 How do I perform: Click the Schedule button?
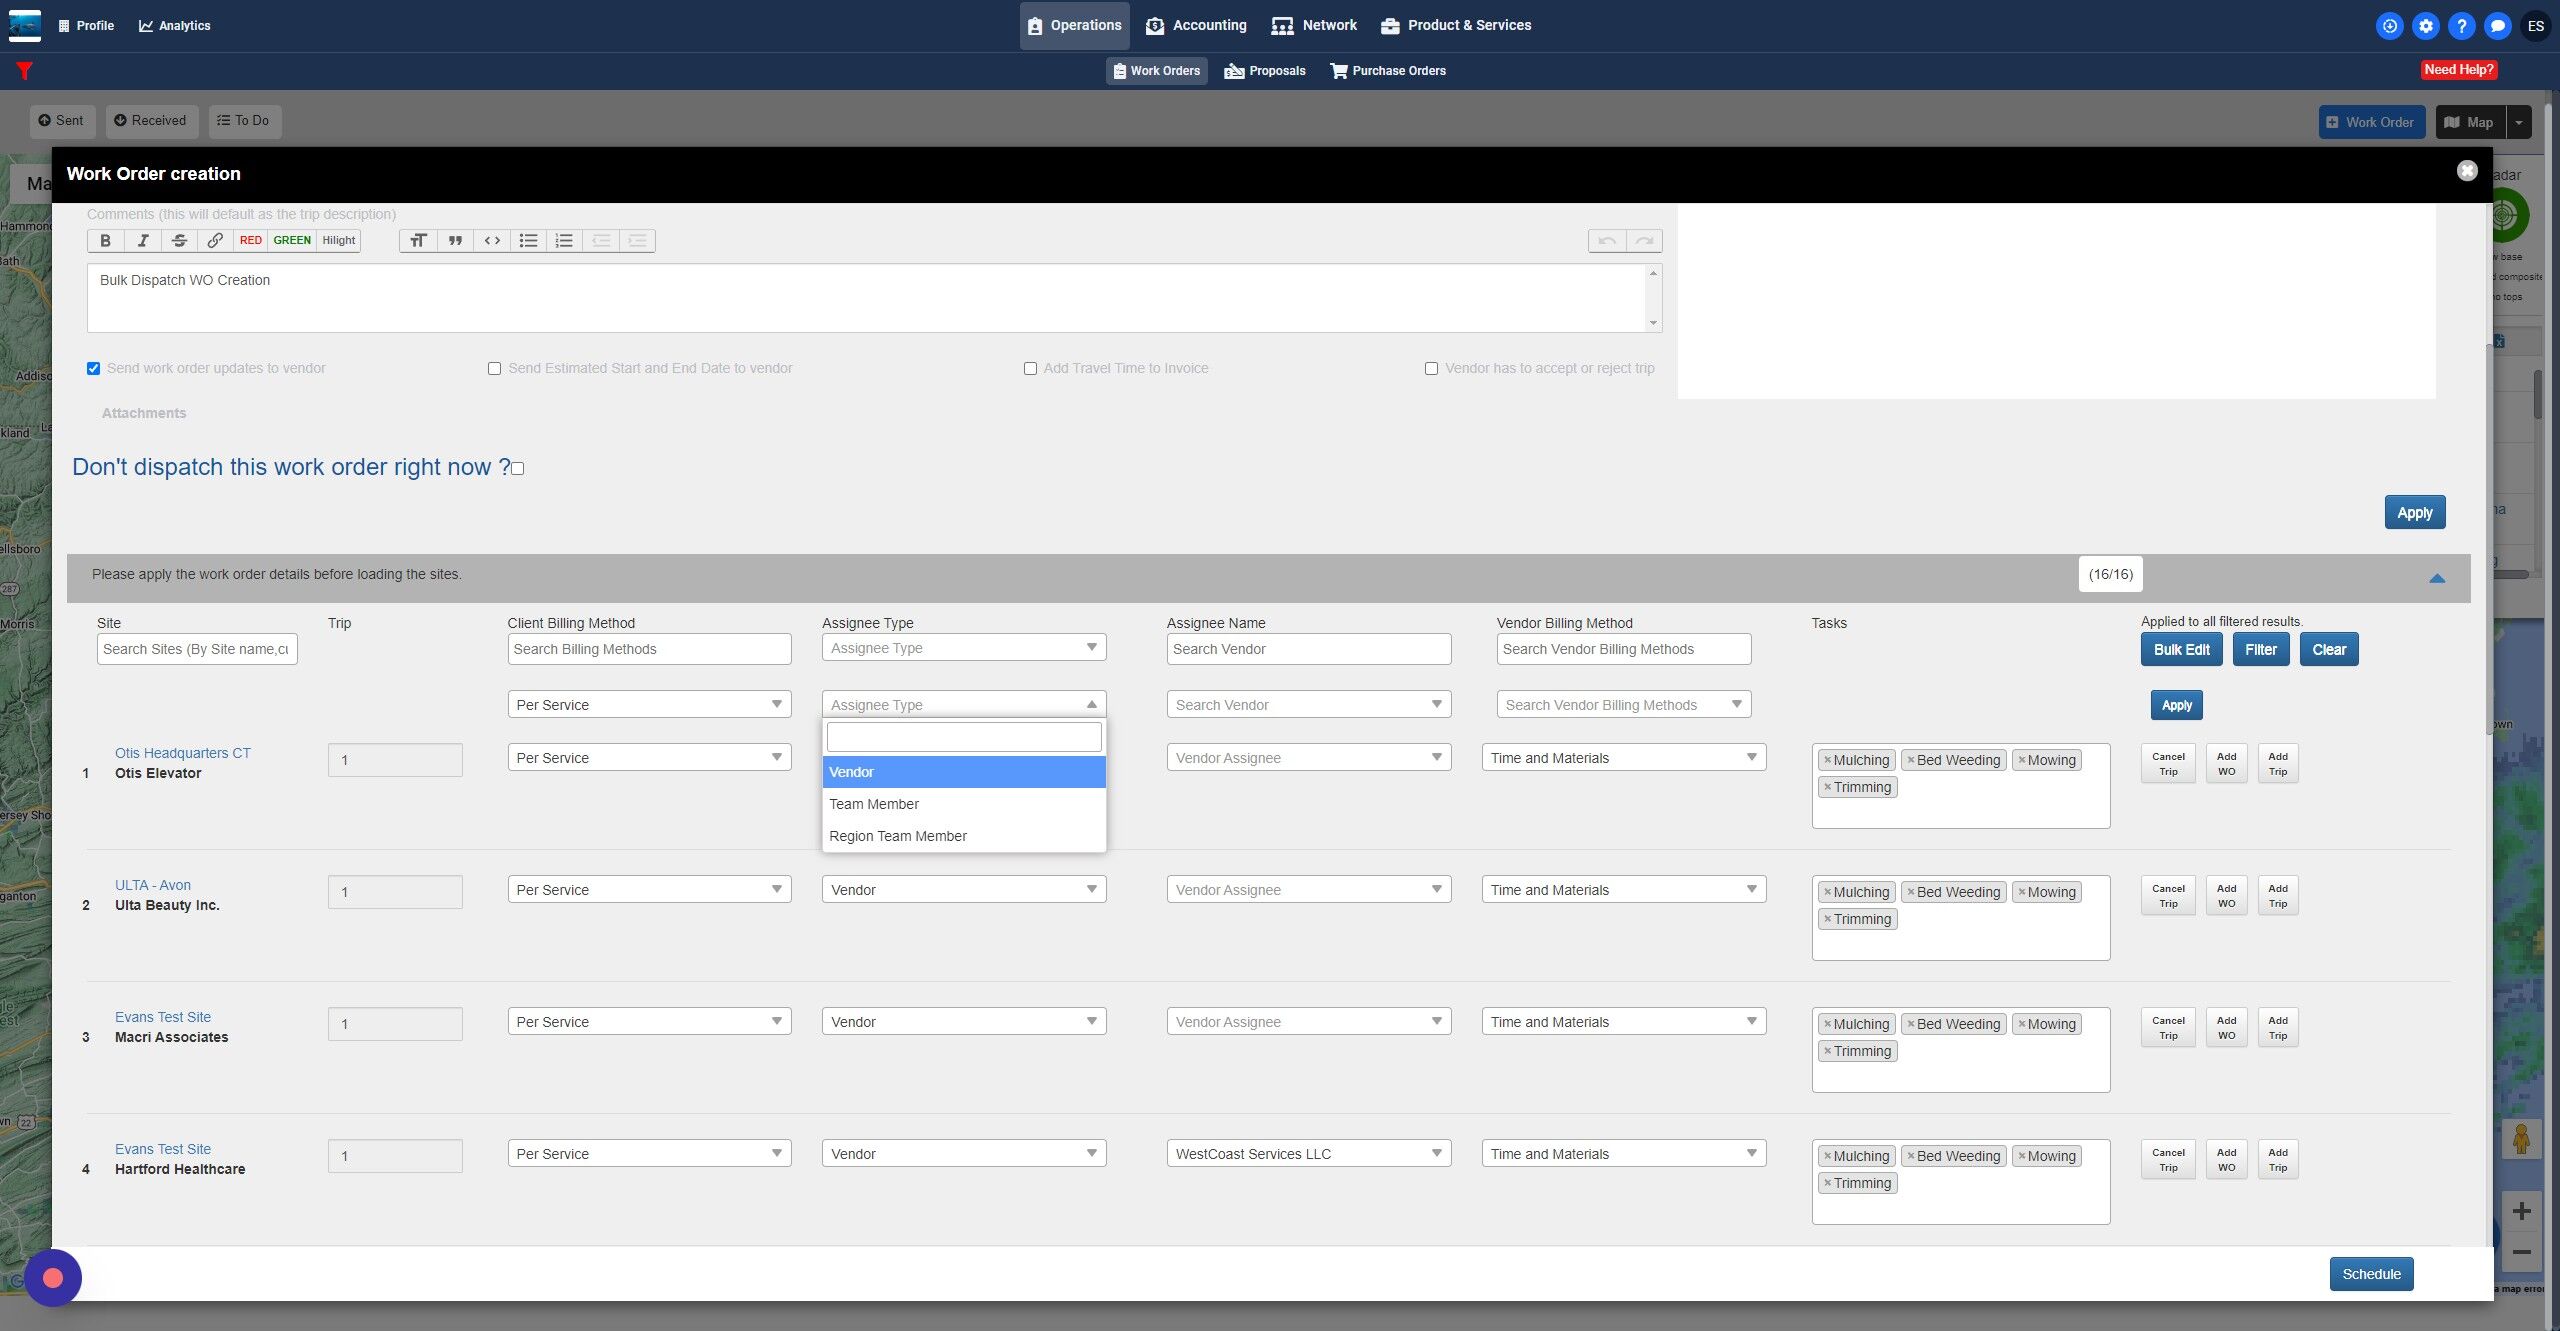tap(2371, 1273)
